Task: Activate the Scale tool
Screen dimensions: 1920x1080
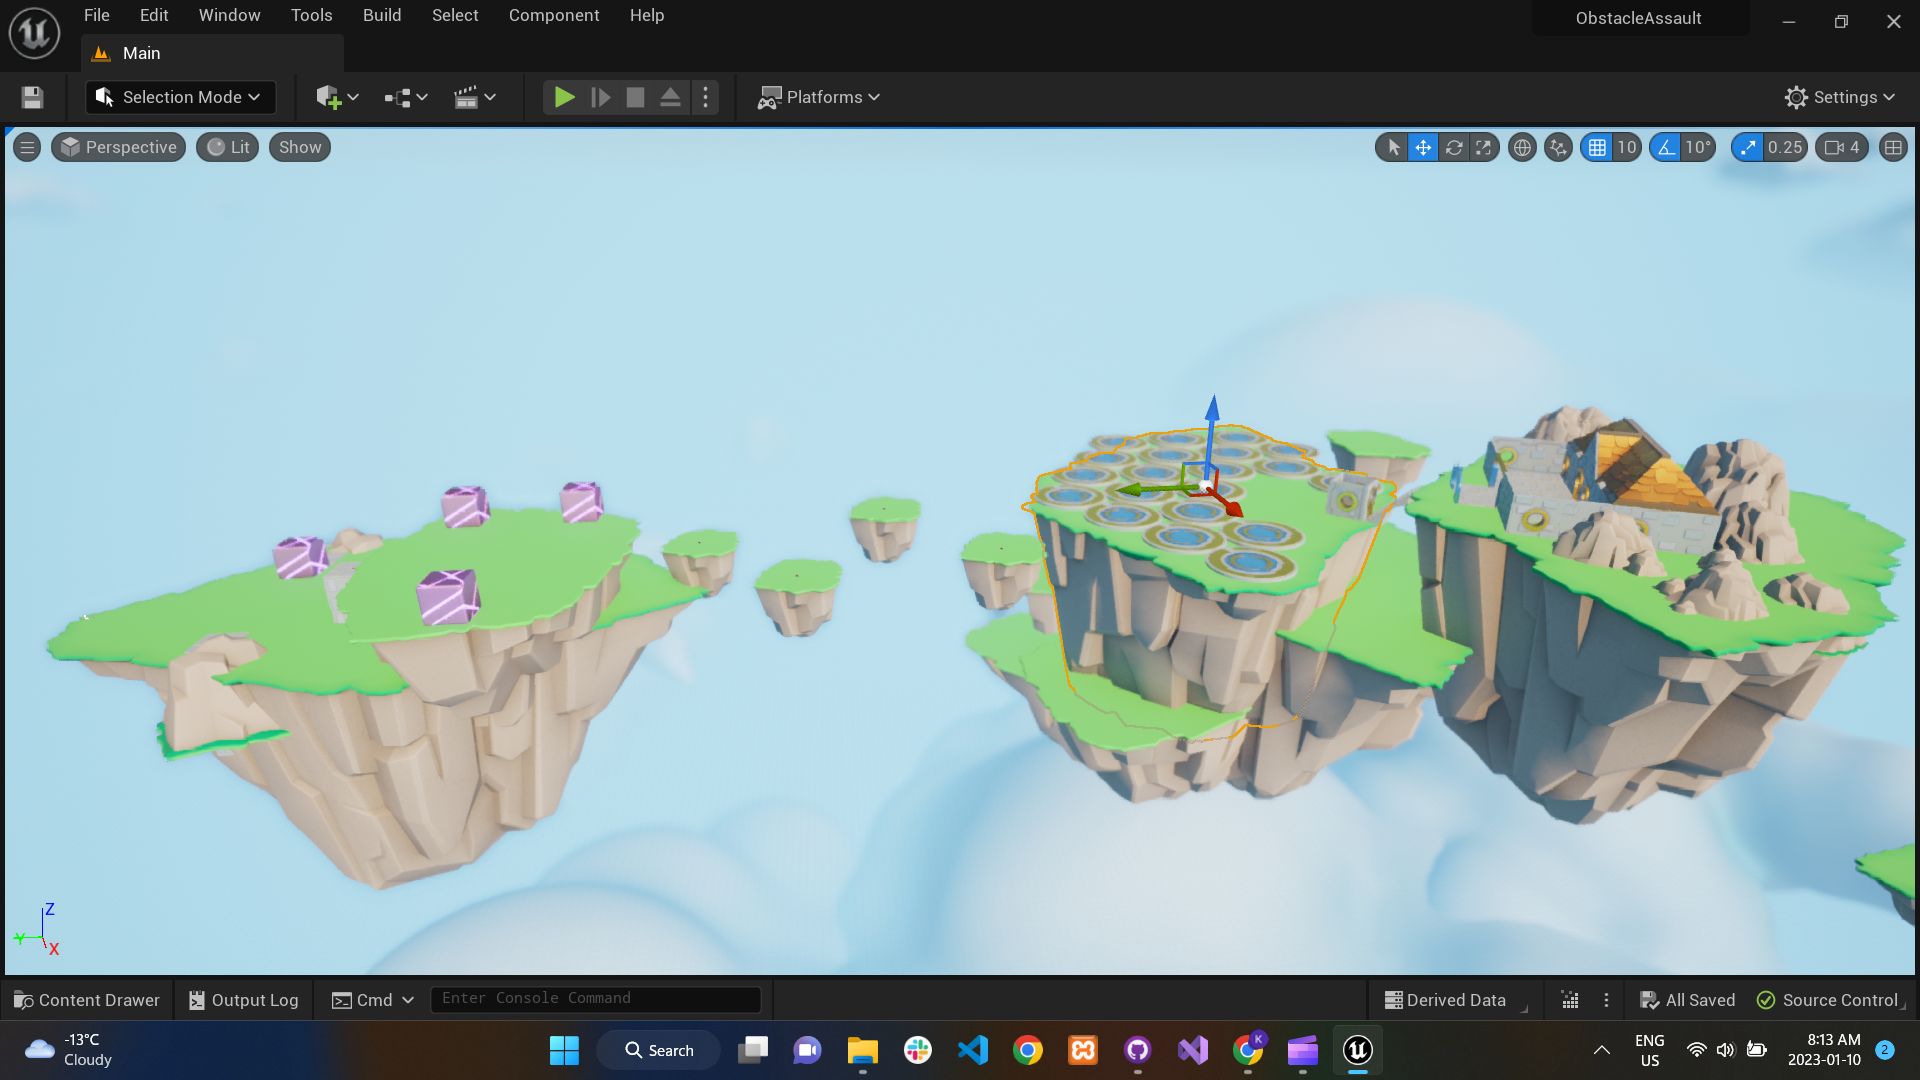Action: click(1484, 147)
